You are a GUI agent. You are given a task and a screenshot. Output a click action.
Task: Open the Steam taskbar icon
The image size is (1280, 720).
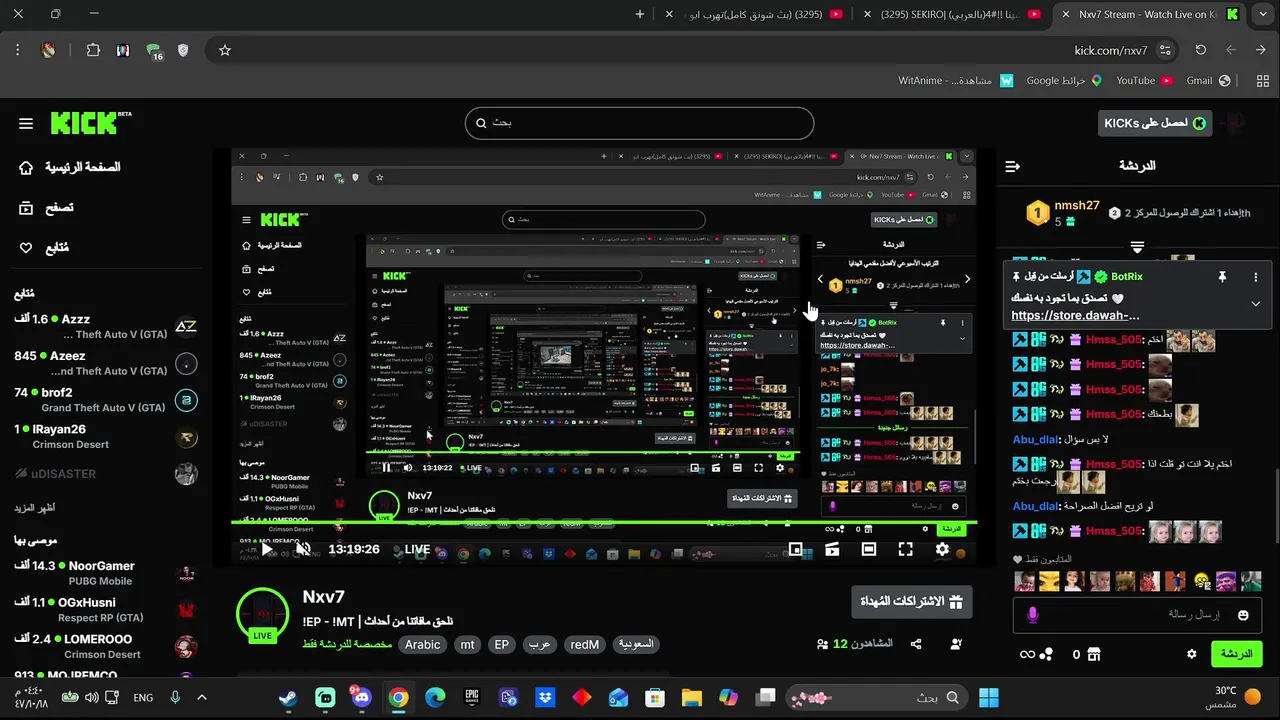[x=288, y=697]
